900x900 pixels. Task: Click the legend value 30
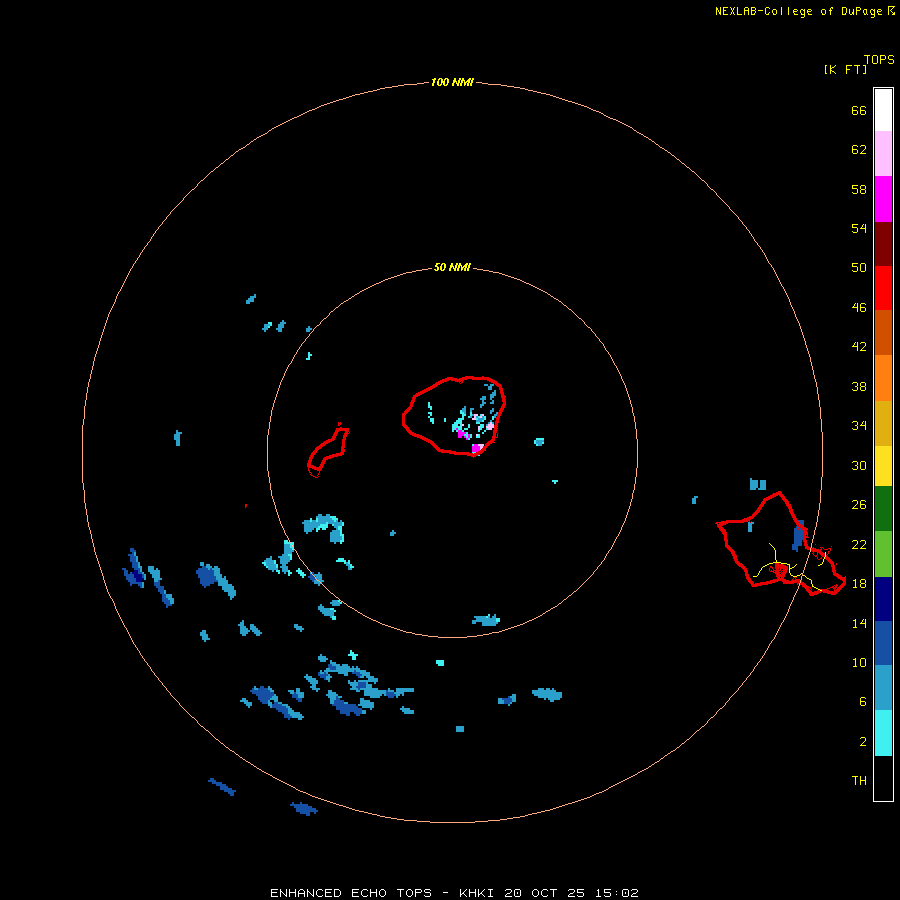pyautogui.click(x=859, y=465)
